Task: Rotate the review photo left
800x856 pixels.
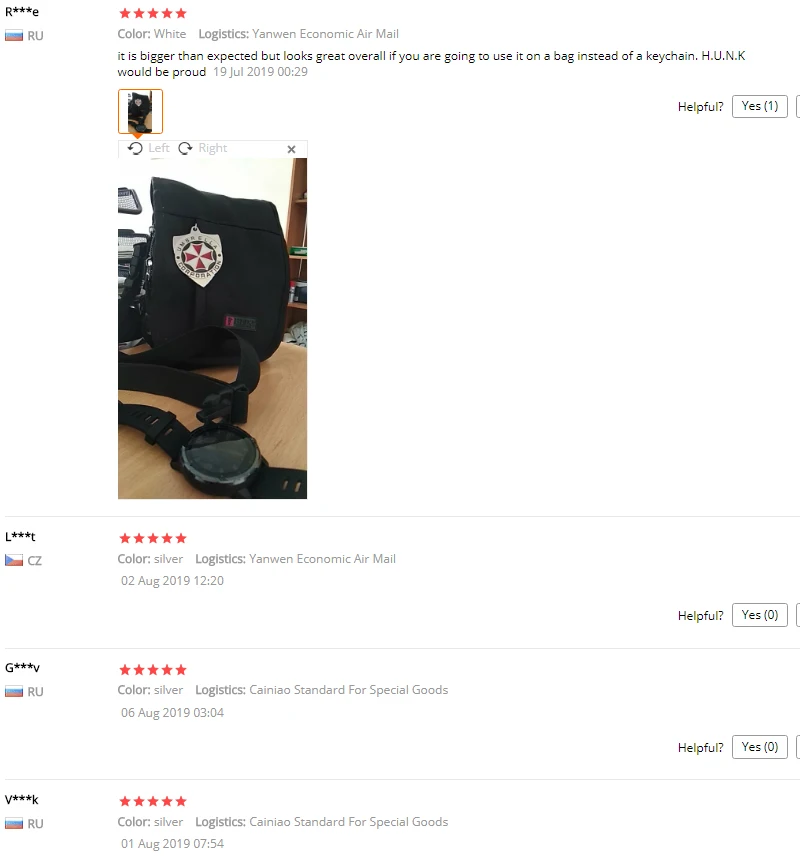Action: [149, 148]
